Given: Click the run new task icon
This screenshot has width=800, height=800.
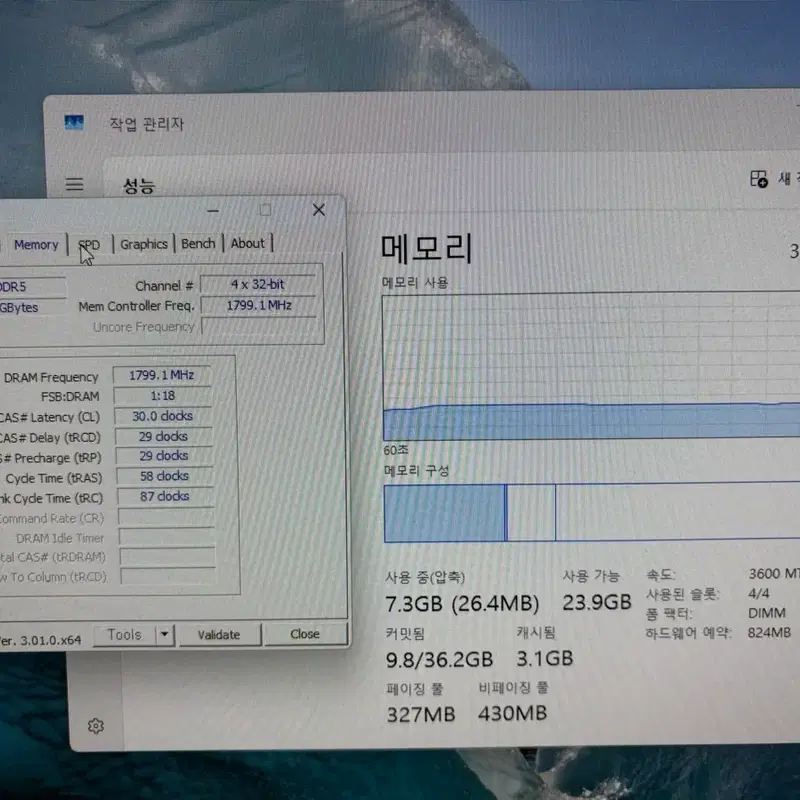Looking at the screenshot, I should (x=759, y=179).
